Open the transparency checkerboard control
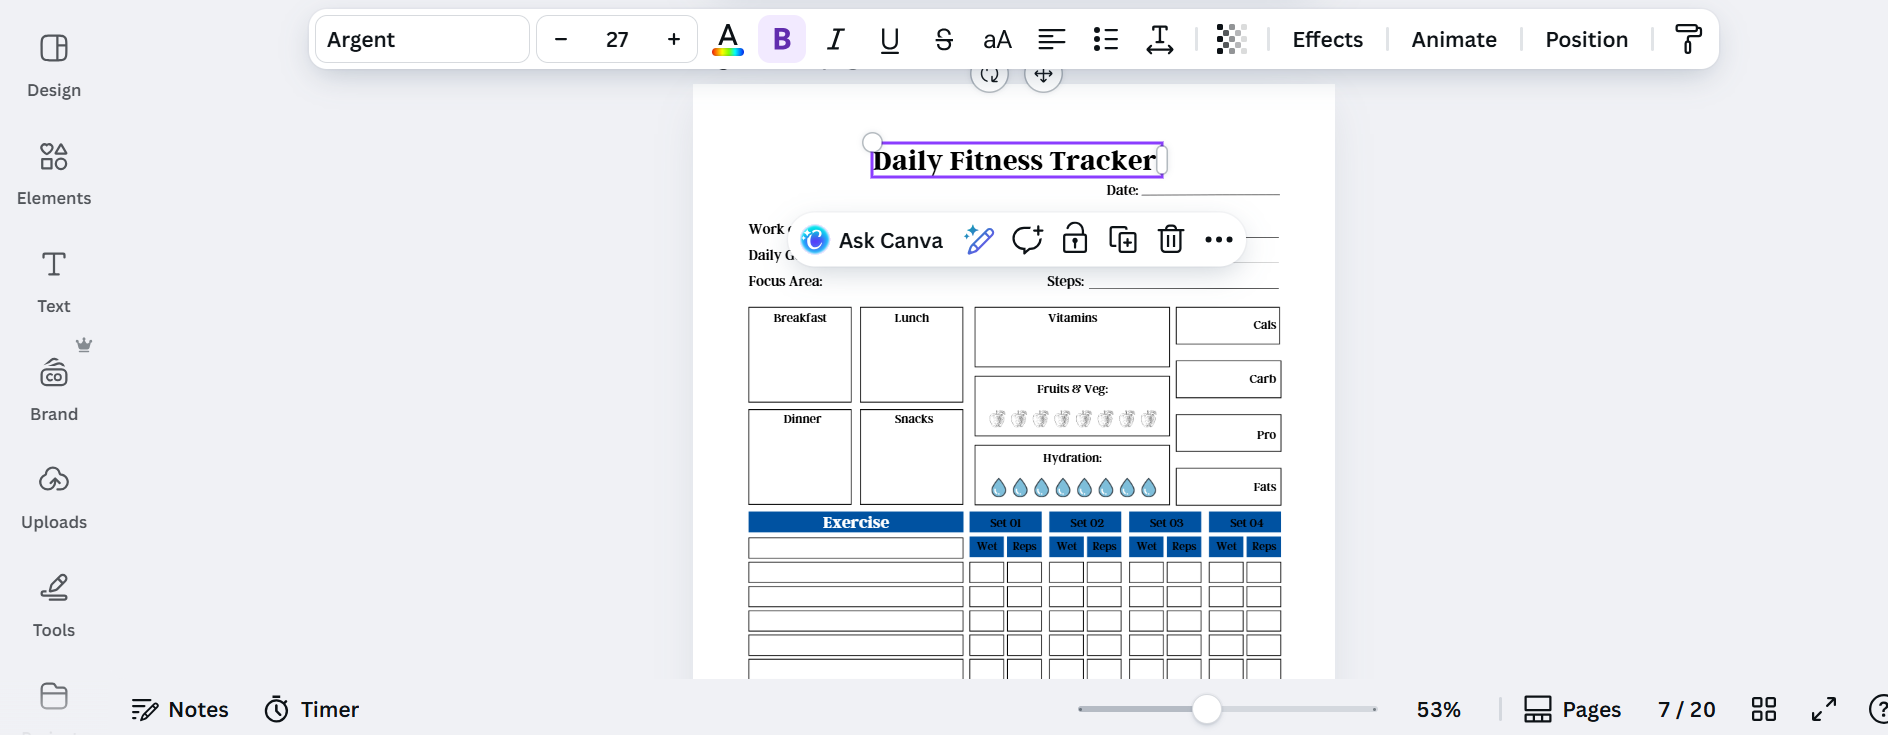The height and width of the screenshot is (735, 1888). (x=1231, y=40)
